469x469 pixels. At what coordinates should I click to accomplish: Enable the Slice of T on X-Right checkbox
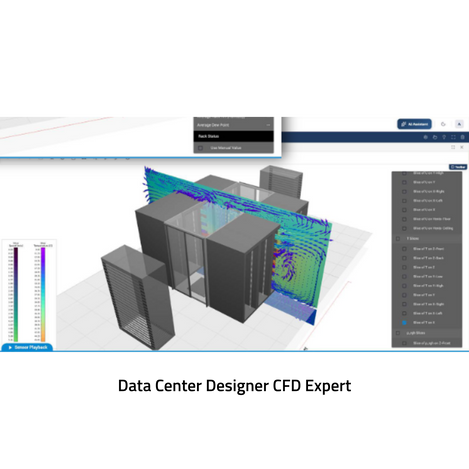click(x=404, y=304)
